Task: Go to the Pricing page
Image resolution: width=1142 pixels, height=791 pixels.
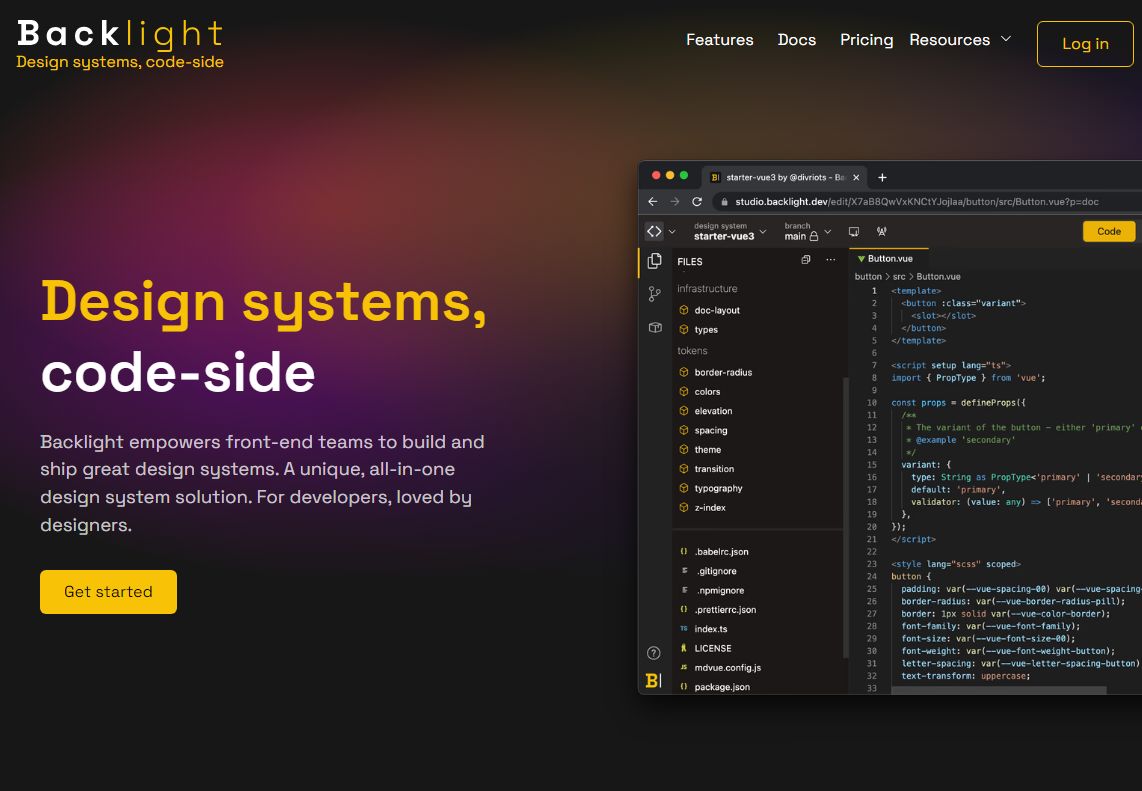Action: [x=866, y=40]
